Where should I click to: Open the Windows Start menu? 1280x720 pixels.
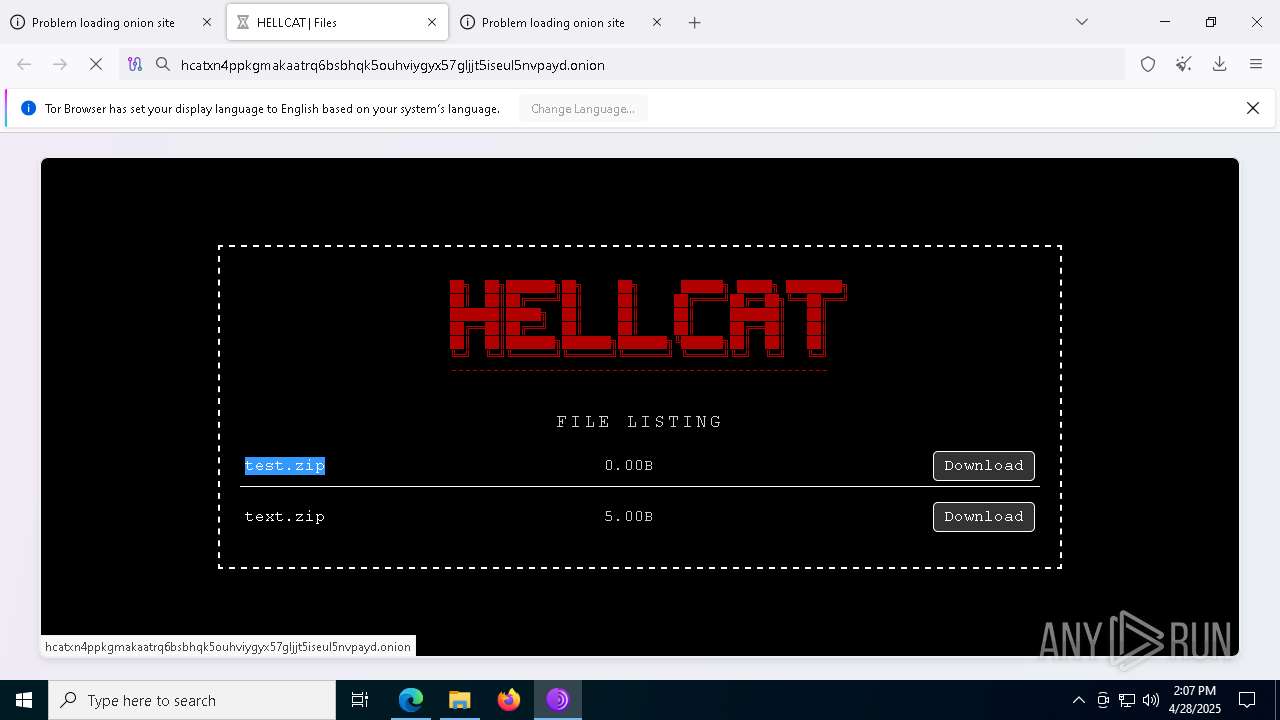click(24, 700)
